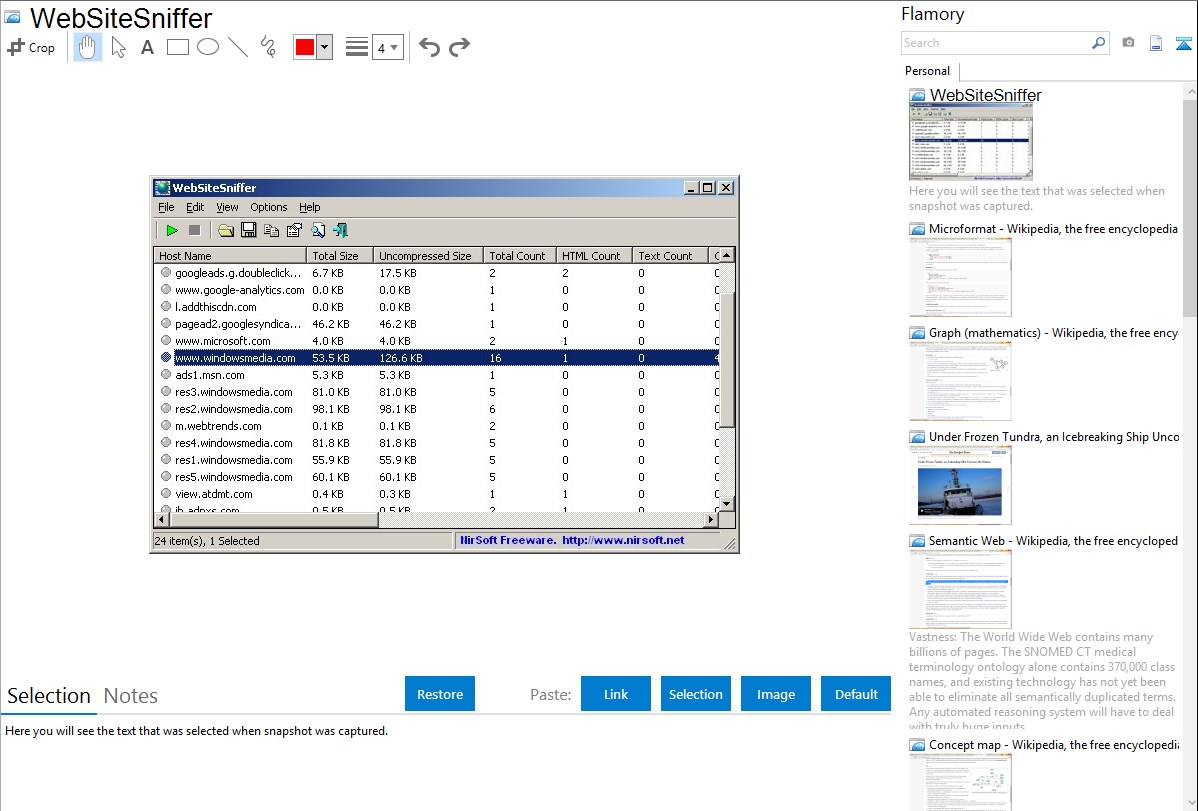The height and width of the screenshot is (811, 1198).
Task: Click the undo arrow
Action: click(429, 47)
